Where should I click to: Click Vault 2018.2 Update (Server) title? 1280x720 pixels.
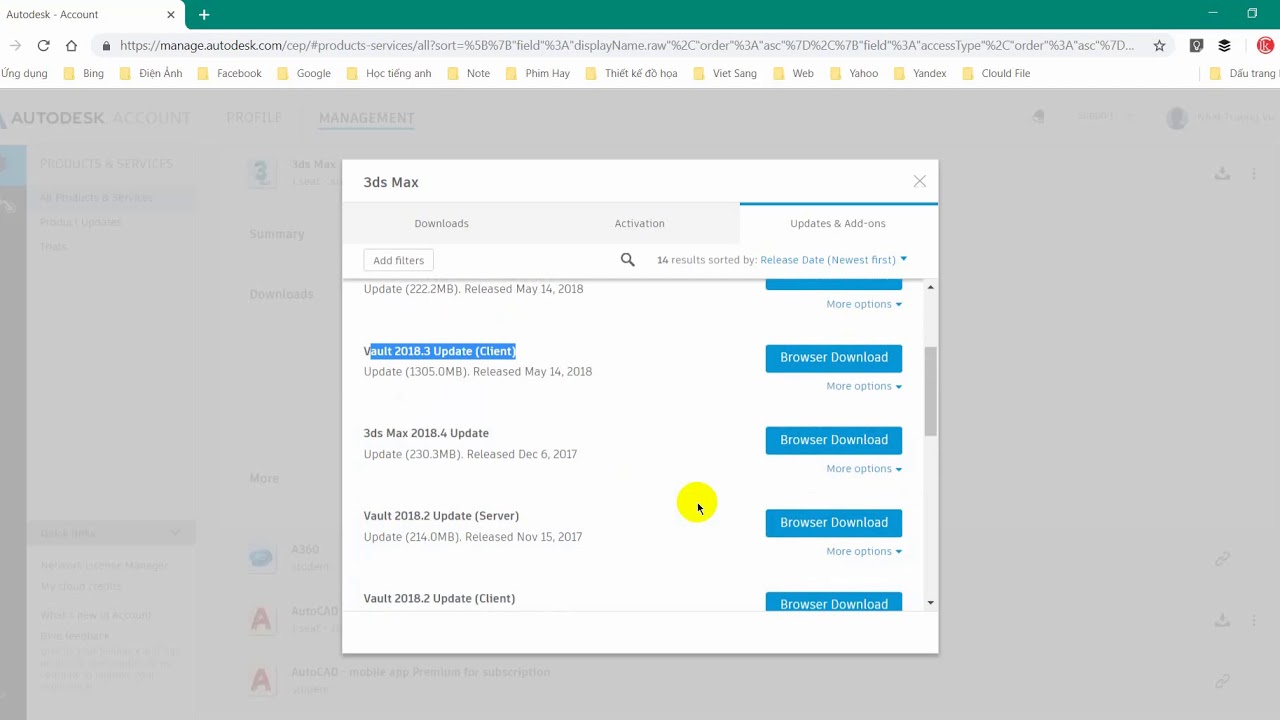tap(441, 516)
